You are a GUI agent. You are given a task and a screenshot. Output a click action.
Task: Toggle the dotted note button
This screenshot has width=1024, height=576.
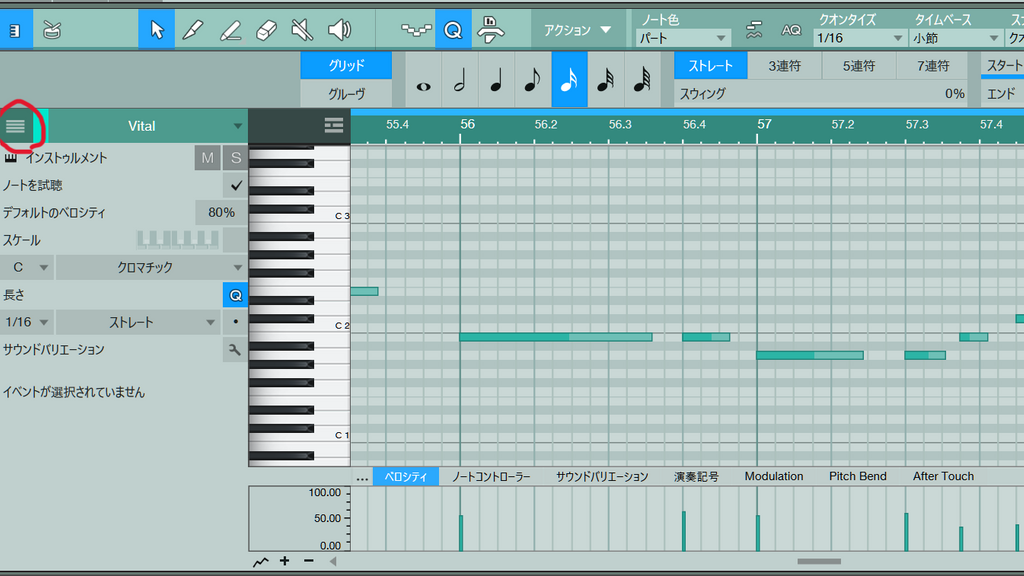pyautogui.click(x=235, y=322)
